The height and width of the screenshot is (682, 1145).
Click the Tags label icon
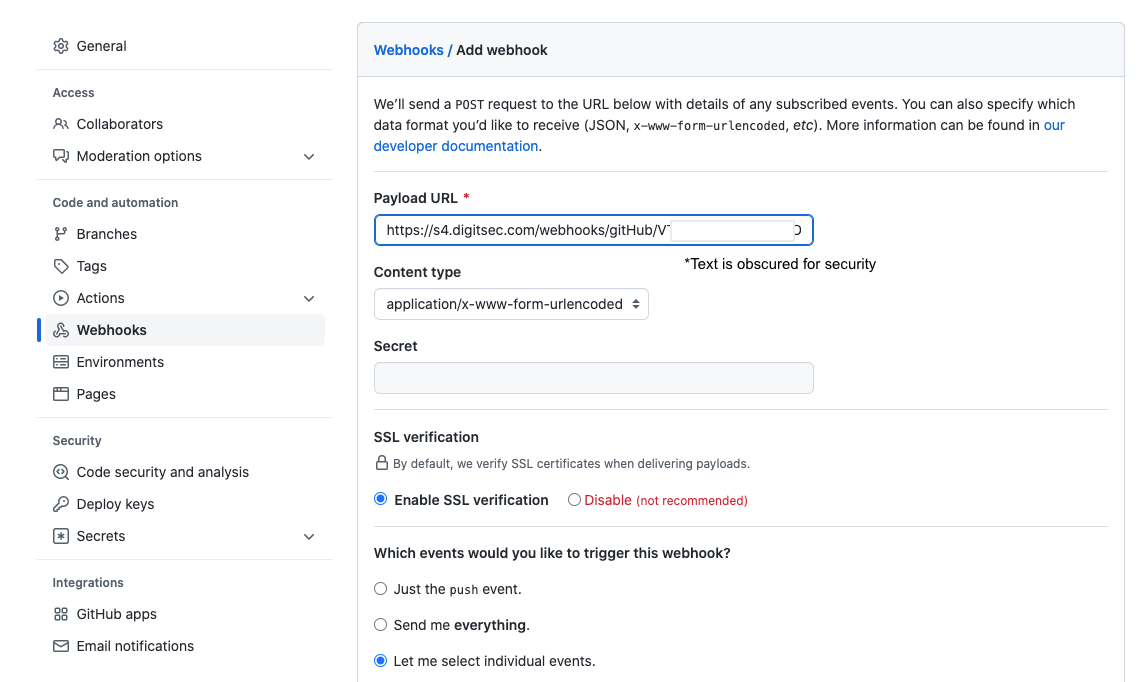[x=61, y=267]
